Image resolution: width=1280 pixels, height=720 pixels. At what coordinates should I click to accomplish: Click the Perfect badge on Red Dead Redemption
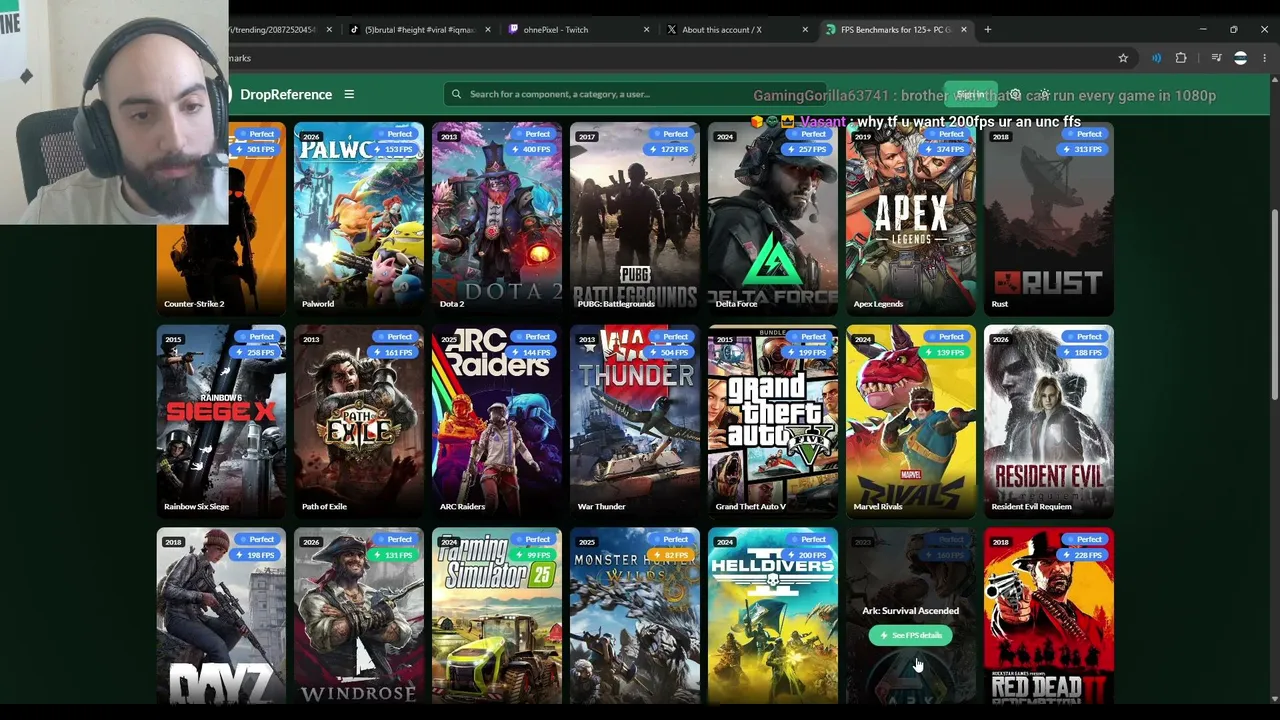tap(1085, 540)
